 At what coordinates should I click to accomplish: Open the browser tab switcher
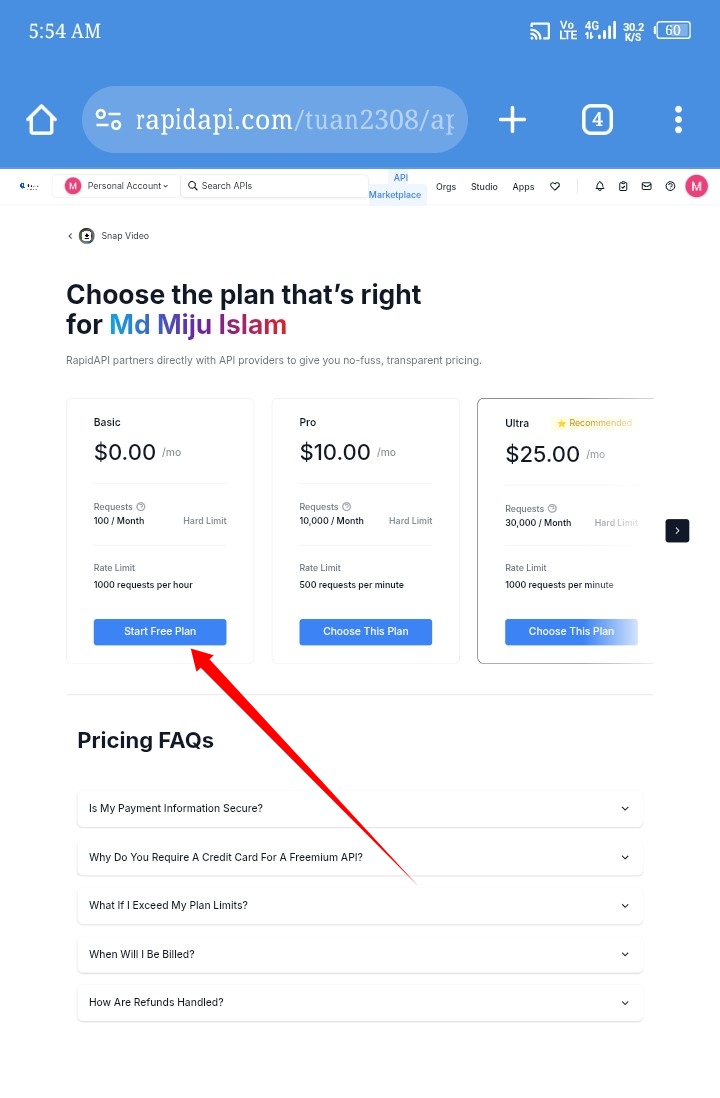[597, 121]
